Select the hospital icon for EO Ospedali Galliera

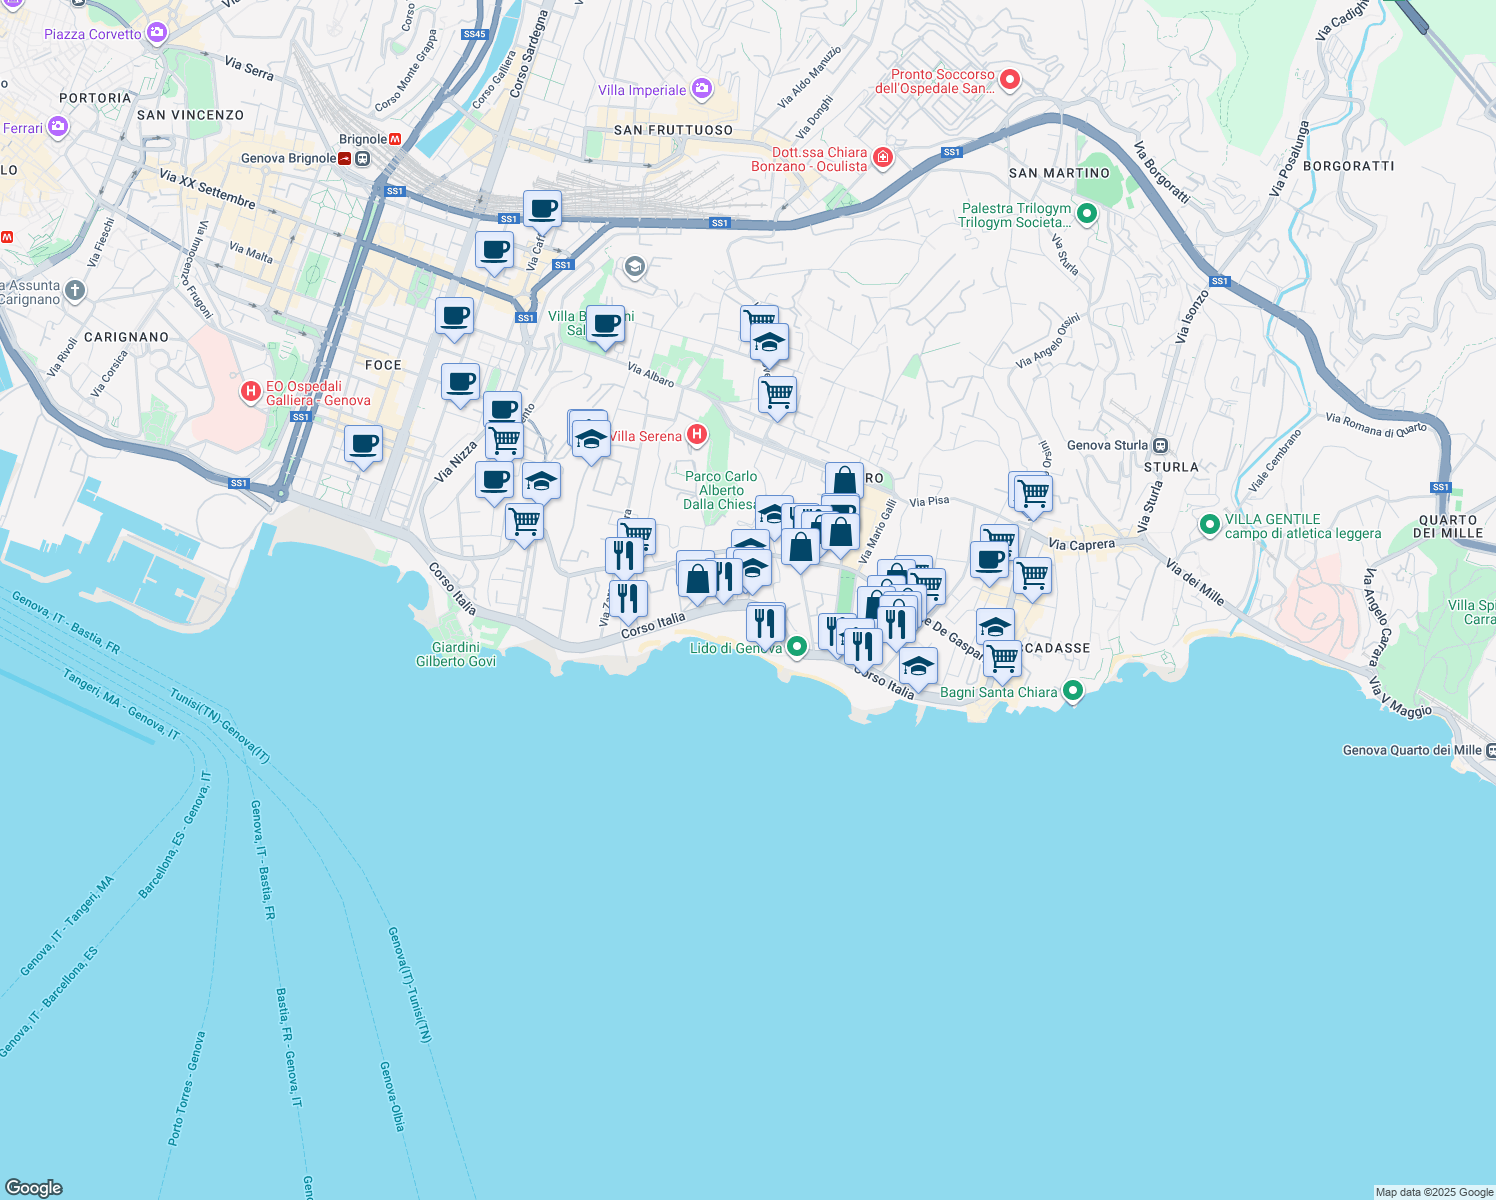coord(251,390)
